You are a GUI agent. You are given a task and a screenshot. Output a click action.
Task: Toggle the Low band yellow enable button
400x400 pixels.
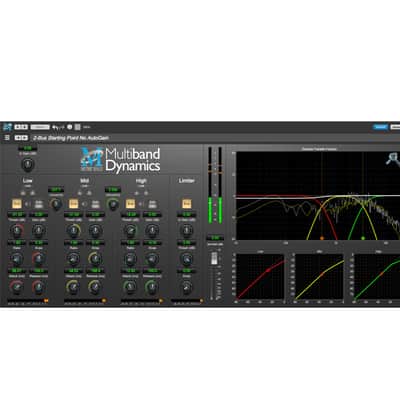[x=17, y=204]
